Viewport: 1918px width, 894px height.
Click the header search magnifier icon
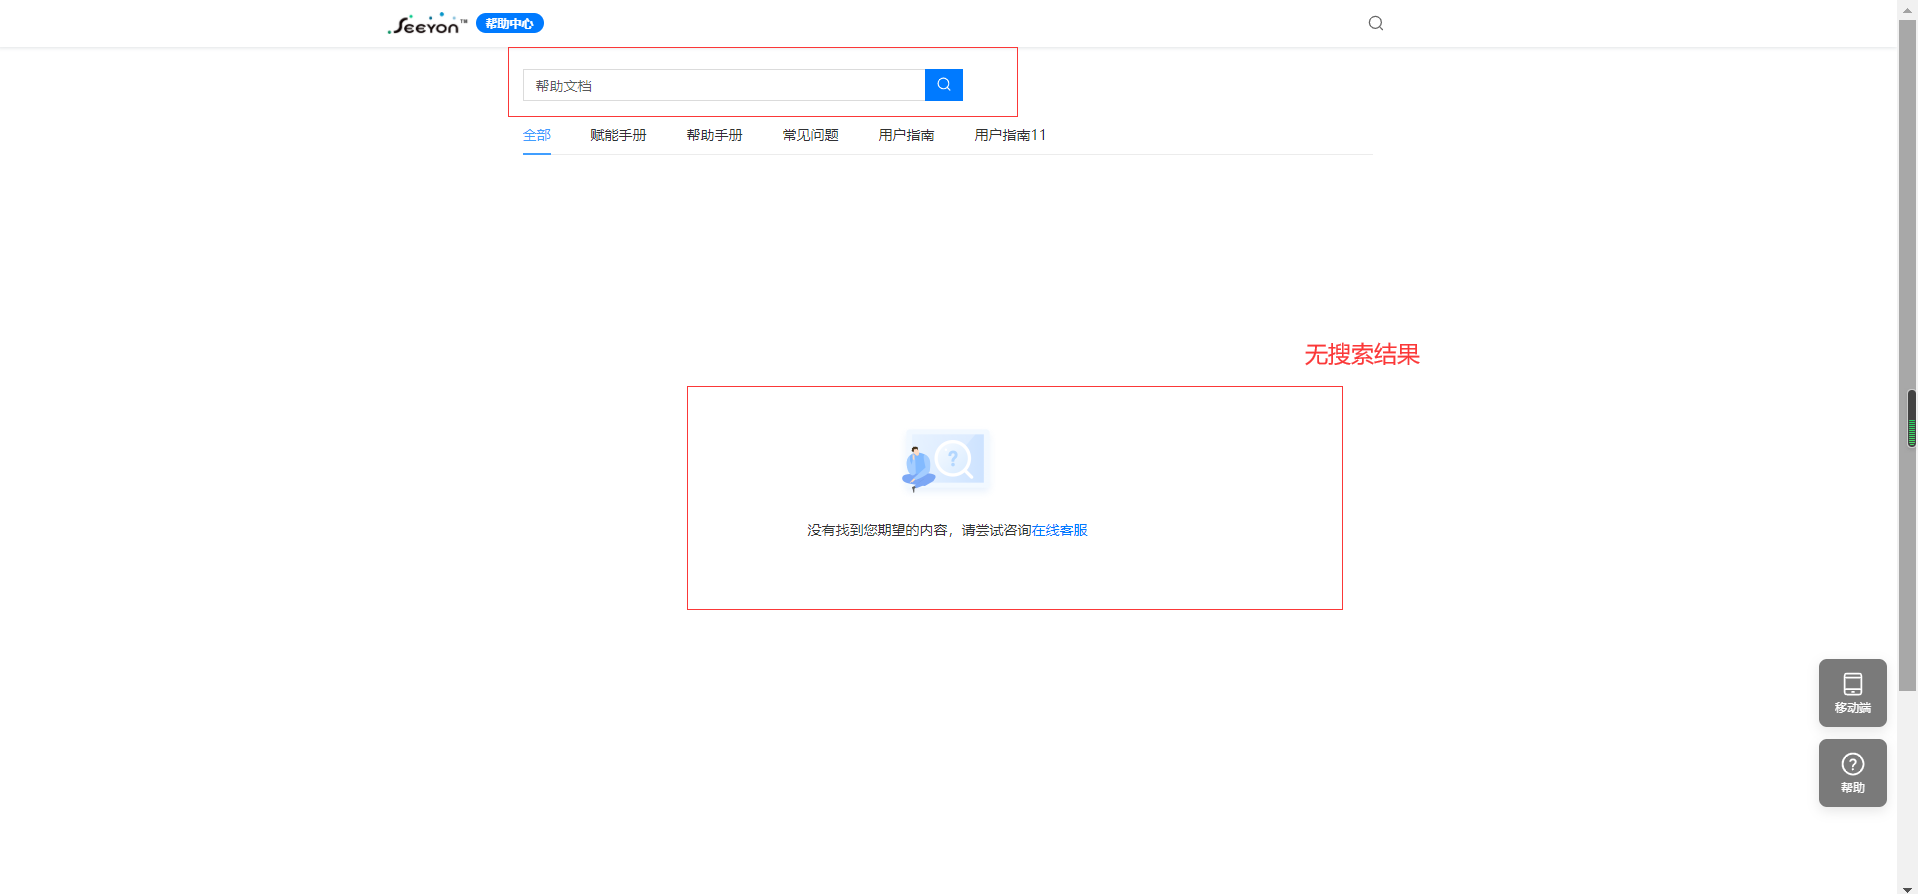click(x=1376, y=23)
